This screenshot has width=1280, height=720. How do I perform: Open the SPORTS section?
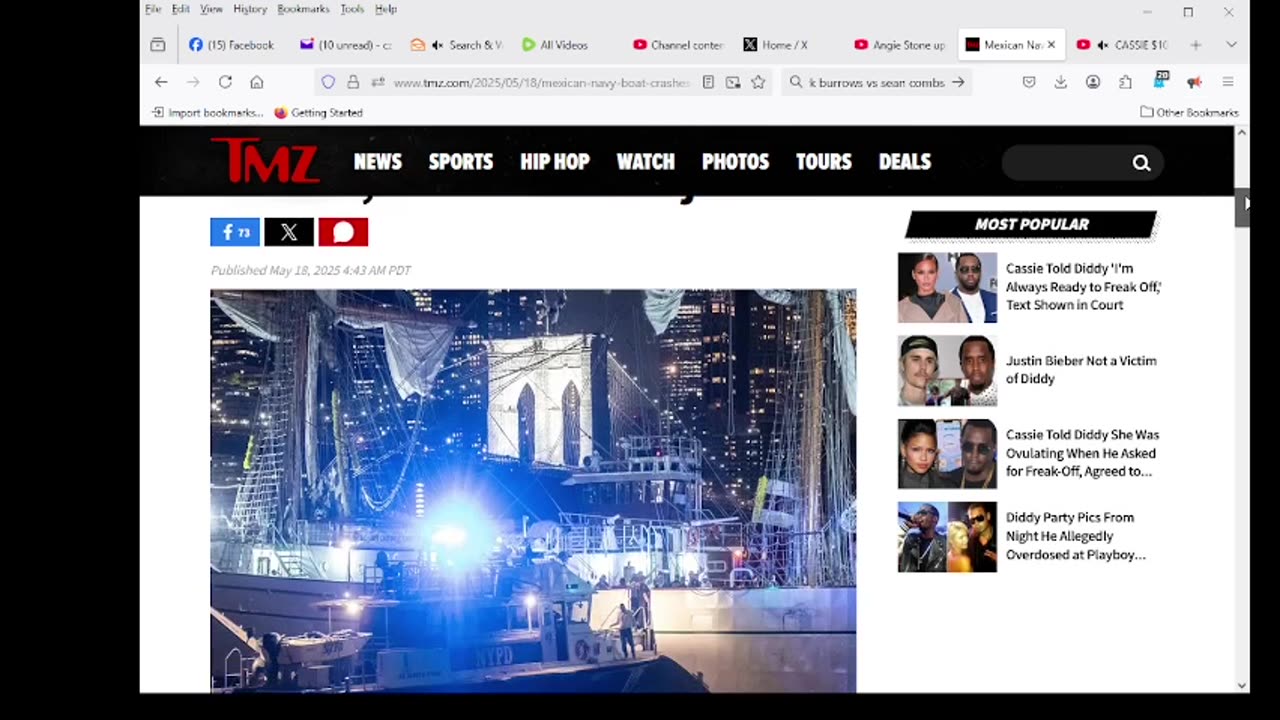461,162
